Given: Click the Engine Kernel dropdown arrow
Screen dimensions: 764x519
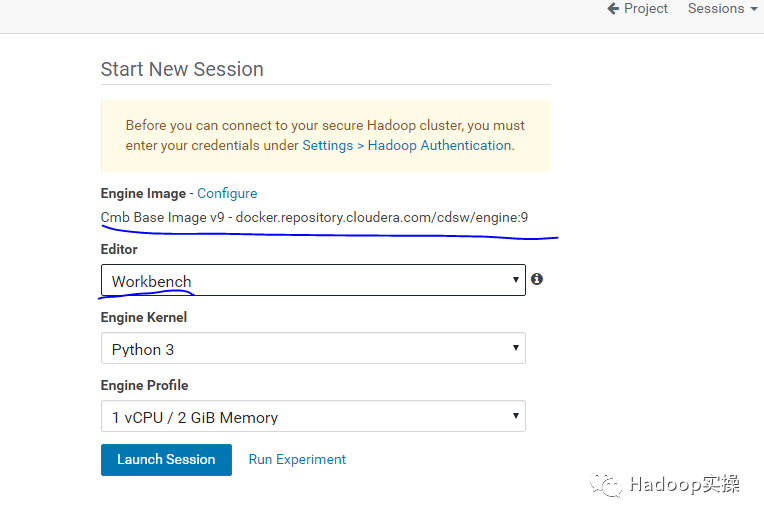Looking at the screenshot, I should 516,347.
